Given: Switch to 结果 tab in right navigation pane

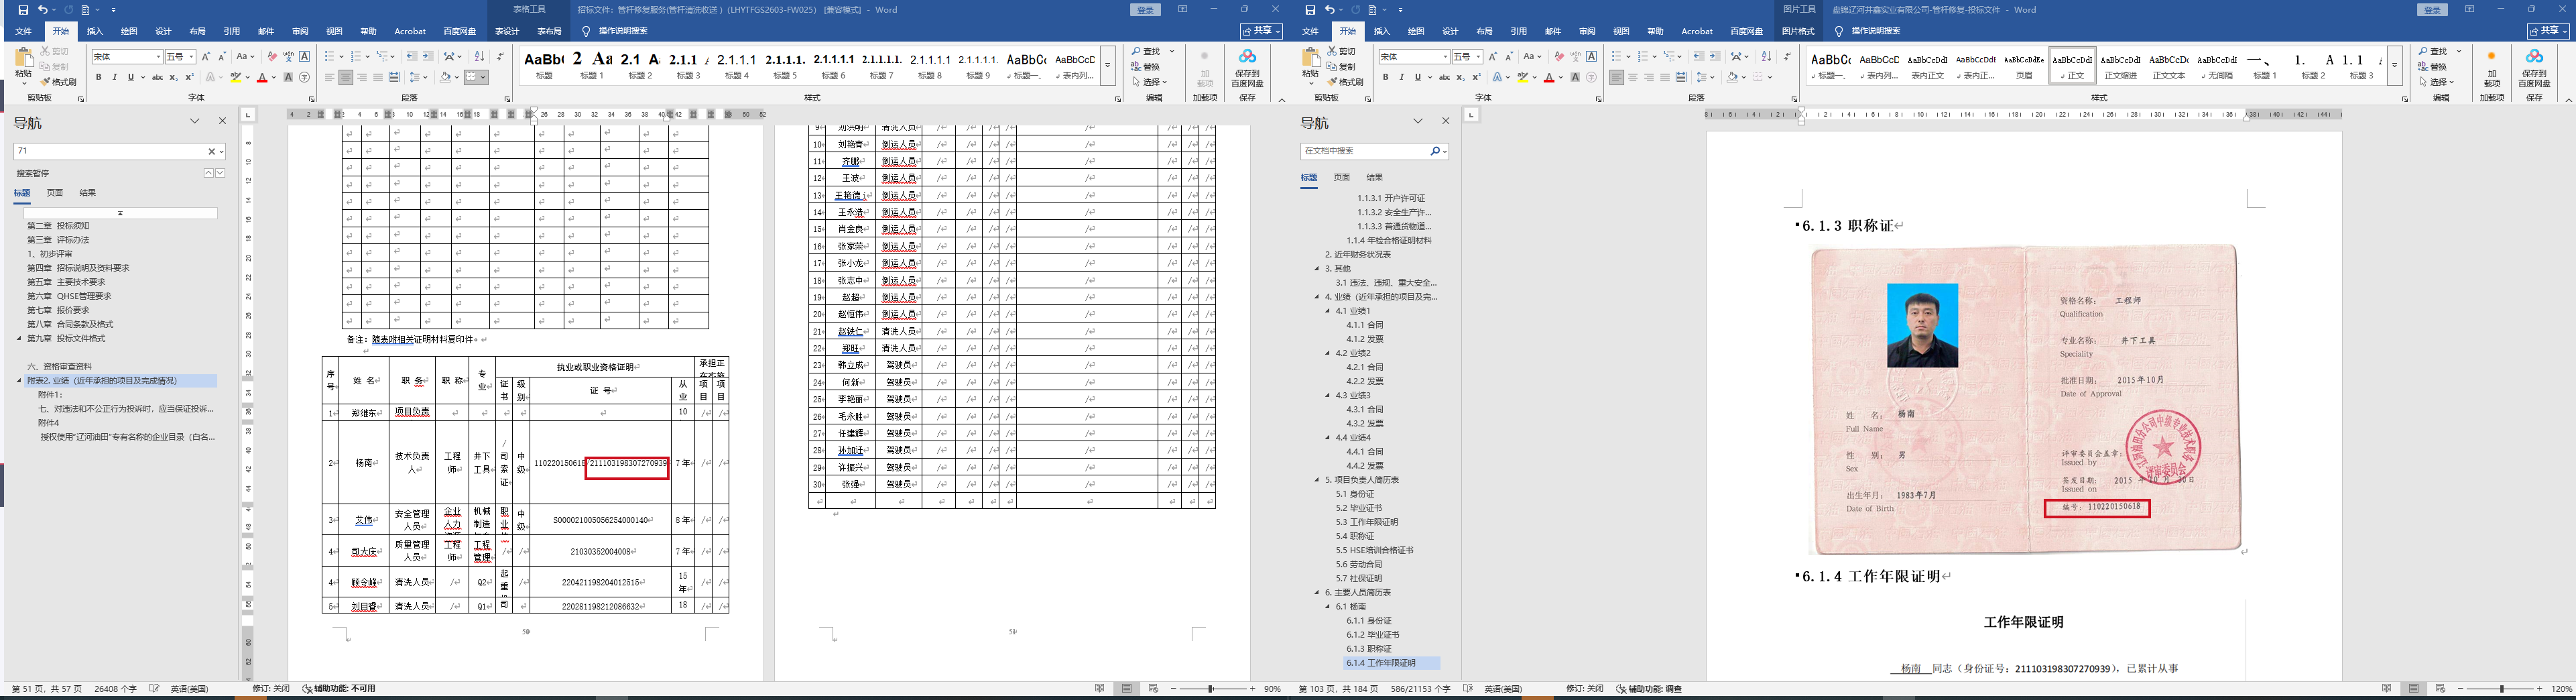Looking at the screenshot, I should click(1375, 177).
